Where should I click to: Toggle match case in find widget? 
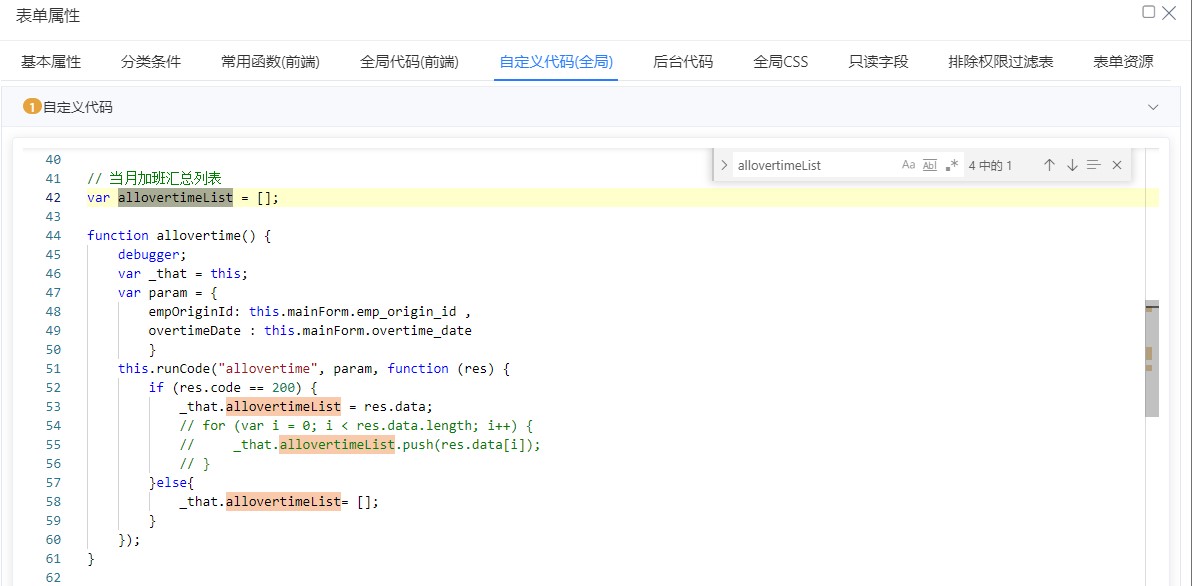pyautogui.click(x=908, y=165)
